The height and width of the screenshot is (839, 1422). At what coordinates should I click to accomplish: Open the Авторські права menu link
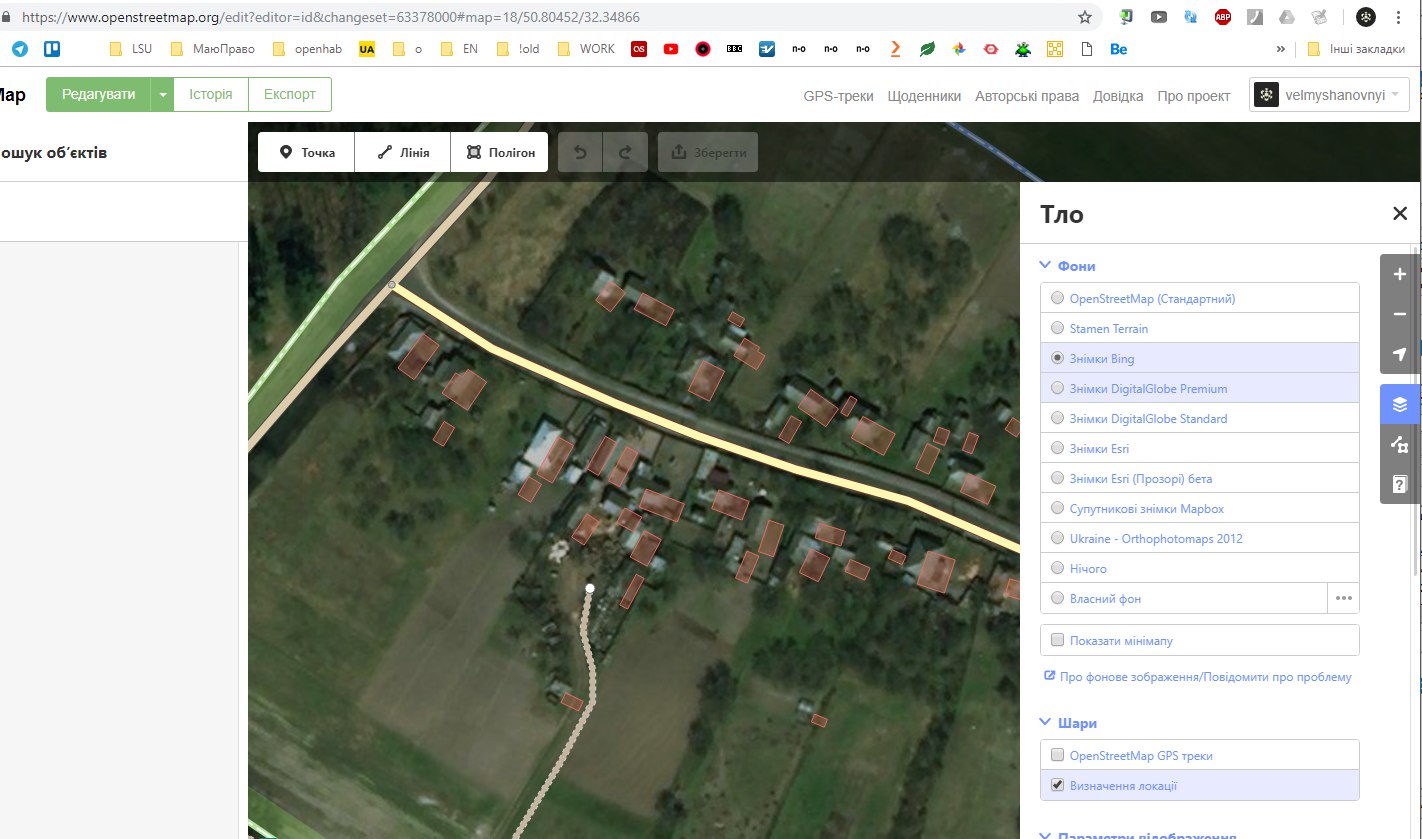coord(1027,96)
